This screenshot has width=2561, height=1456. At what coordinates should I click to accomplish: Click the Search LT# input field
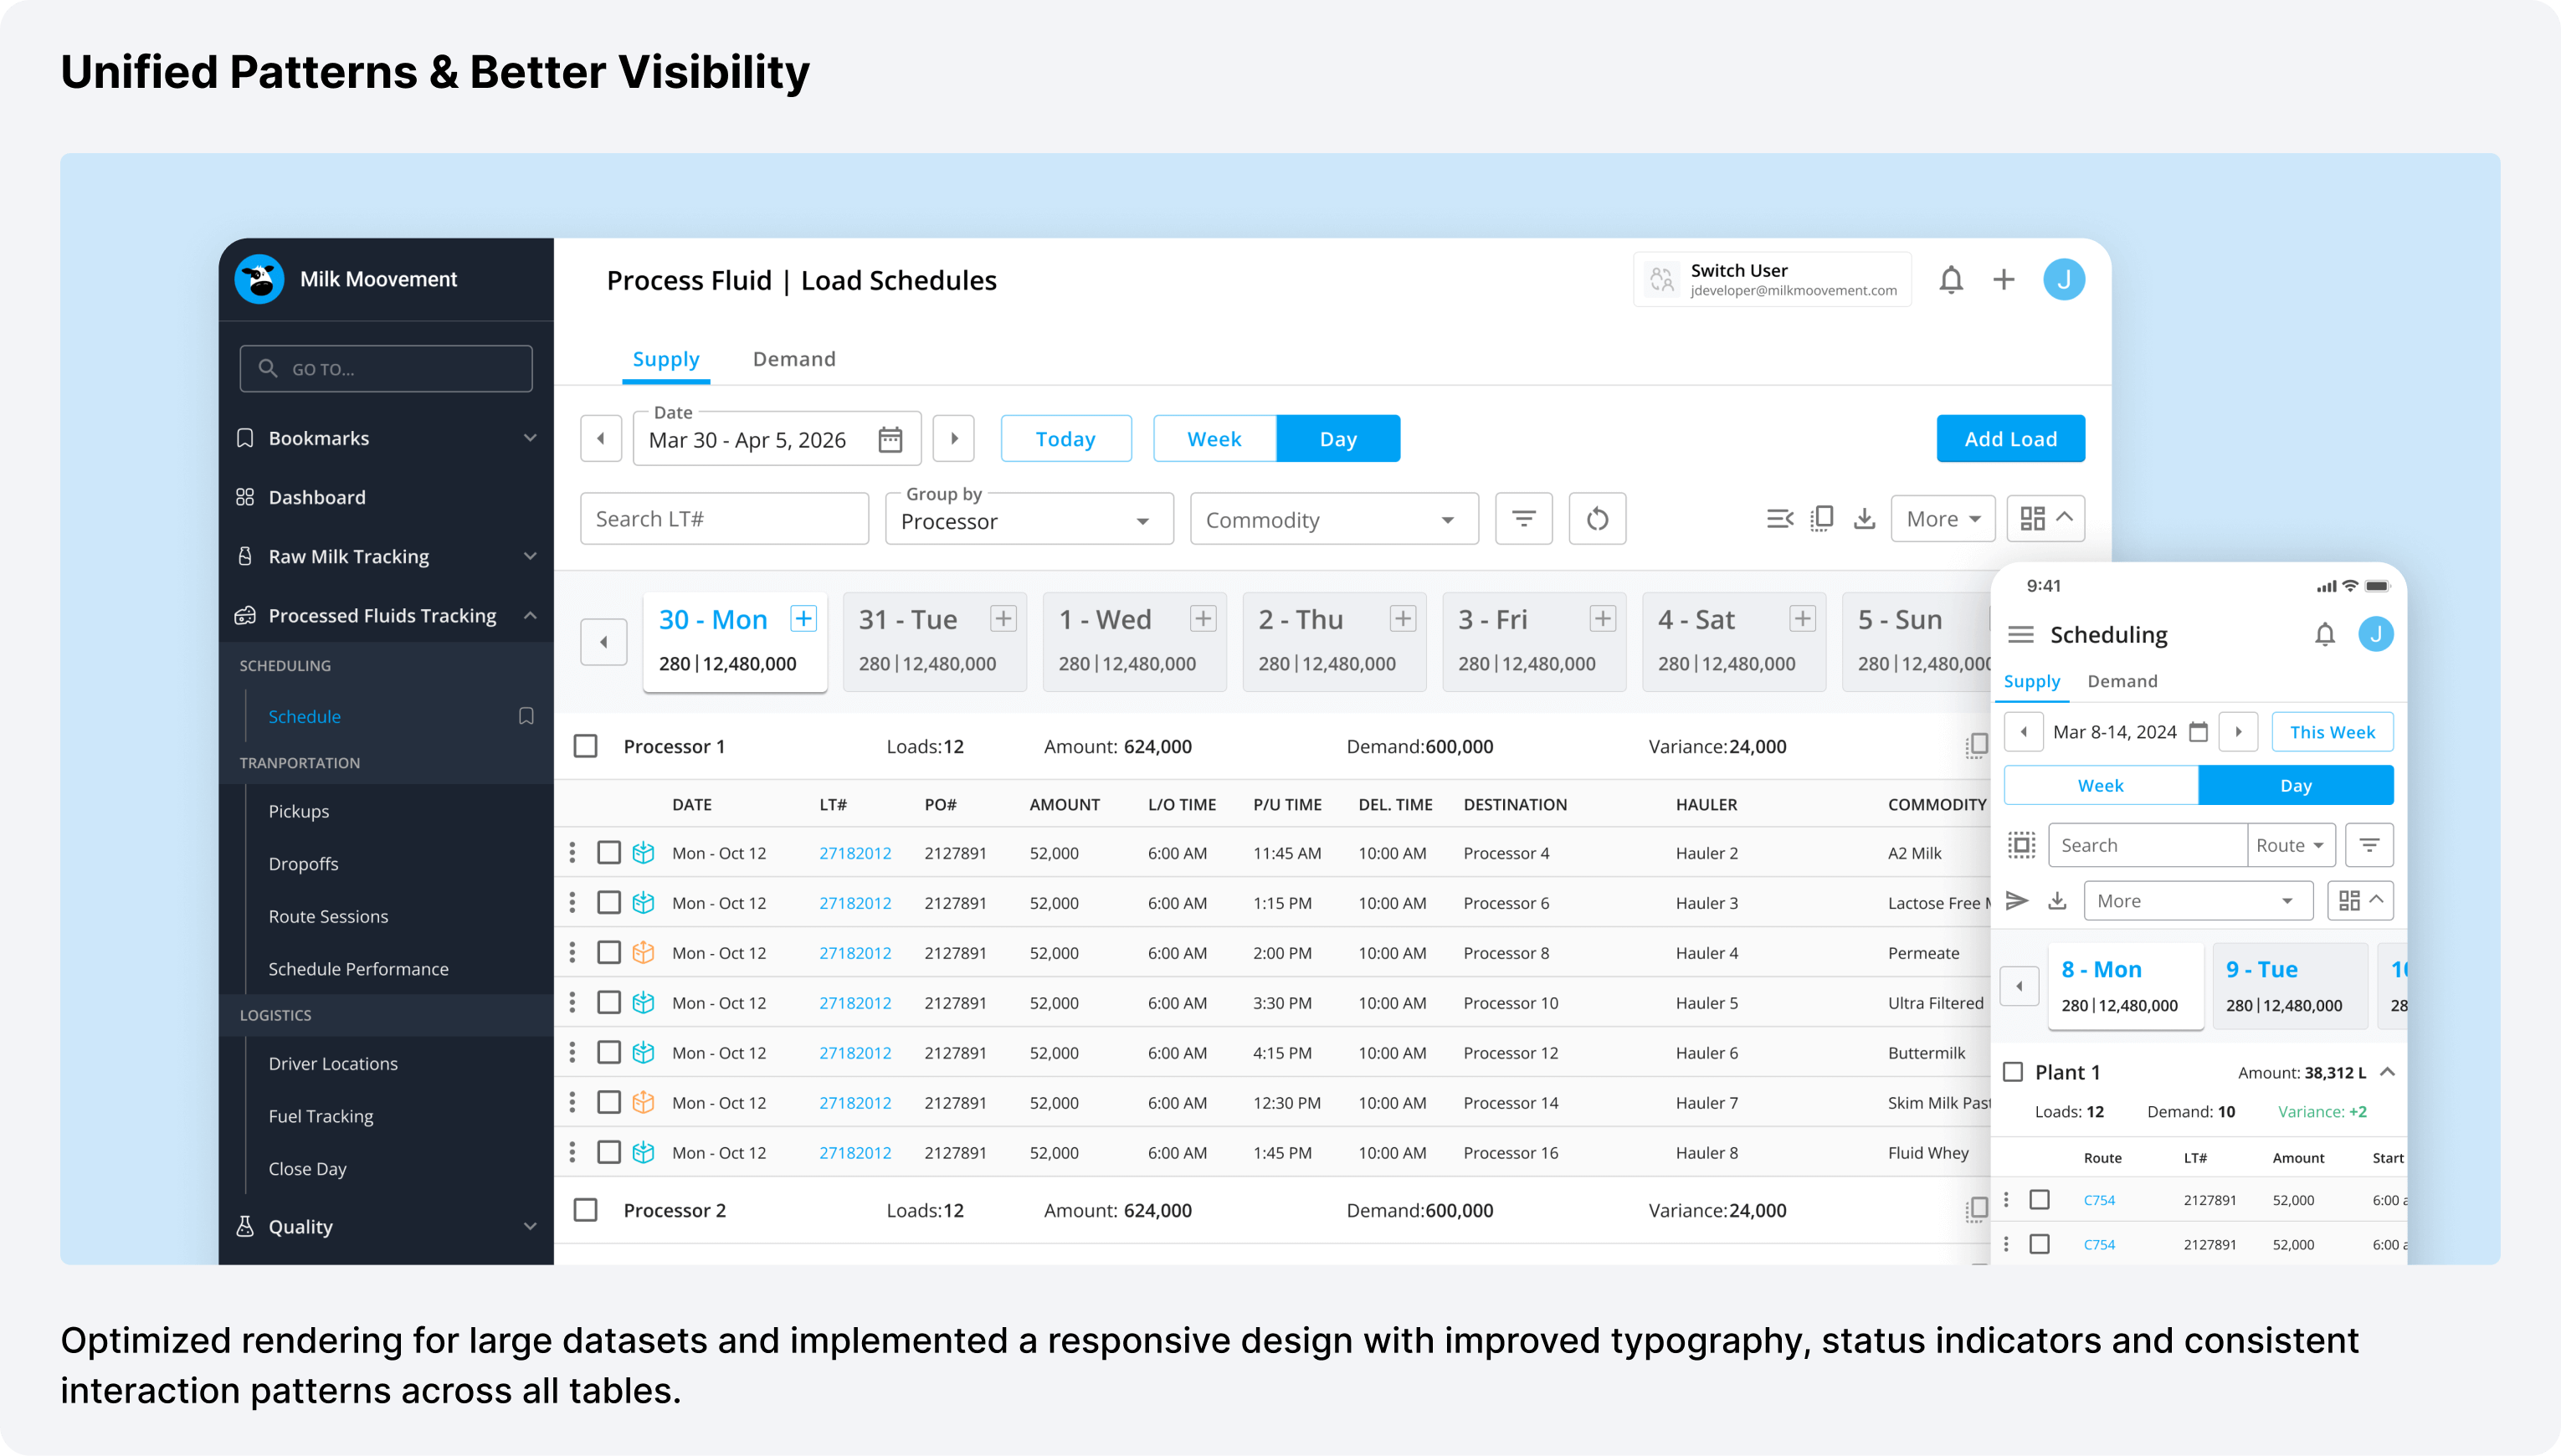point(724,519)
